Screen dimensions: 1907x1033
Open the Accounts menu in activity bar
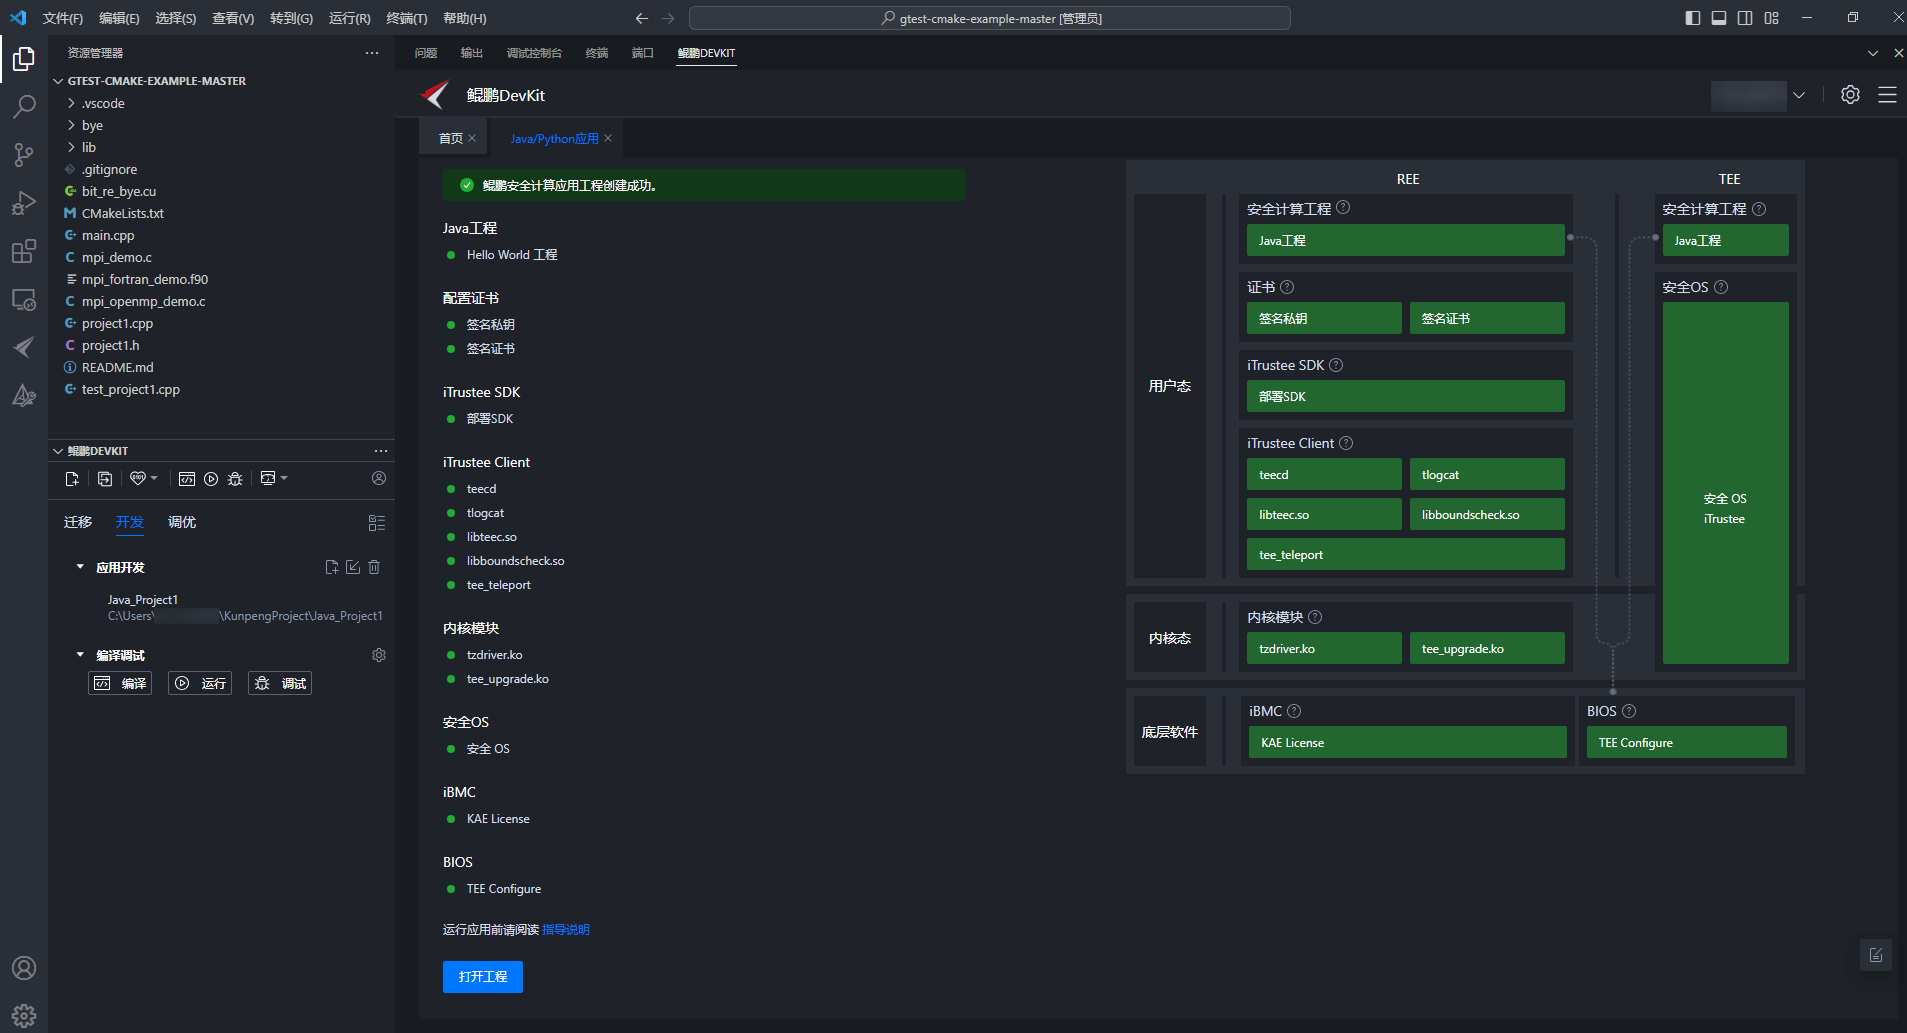pyautogui.click(x=24, y=968)
